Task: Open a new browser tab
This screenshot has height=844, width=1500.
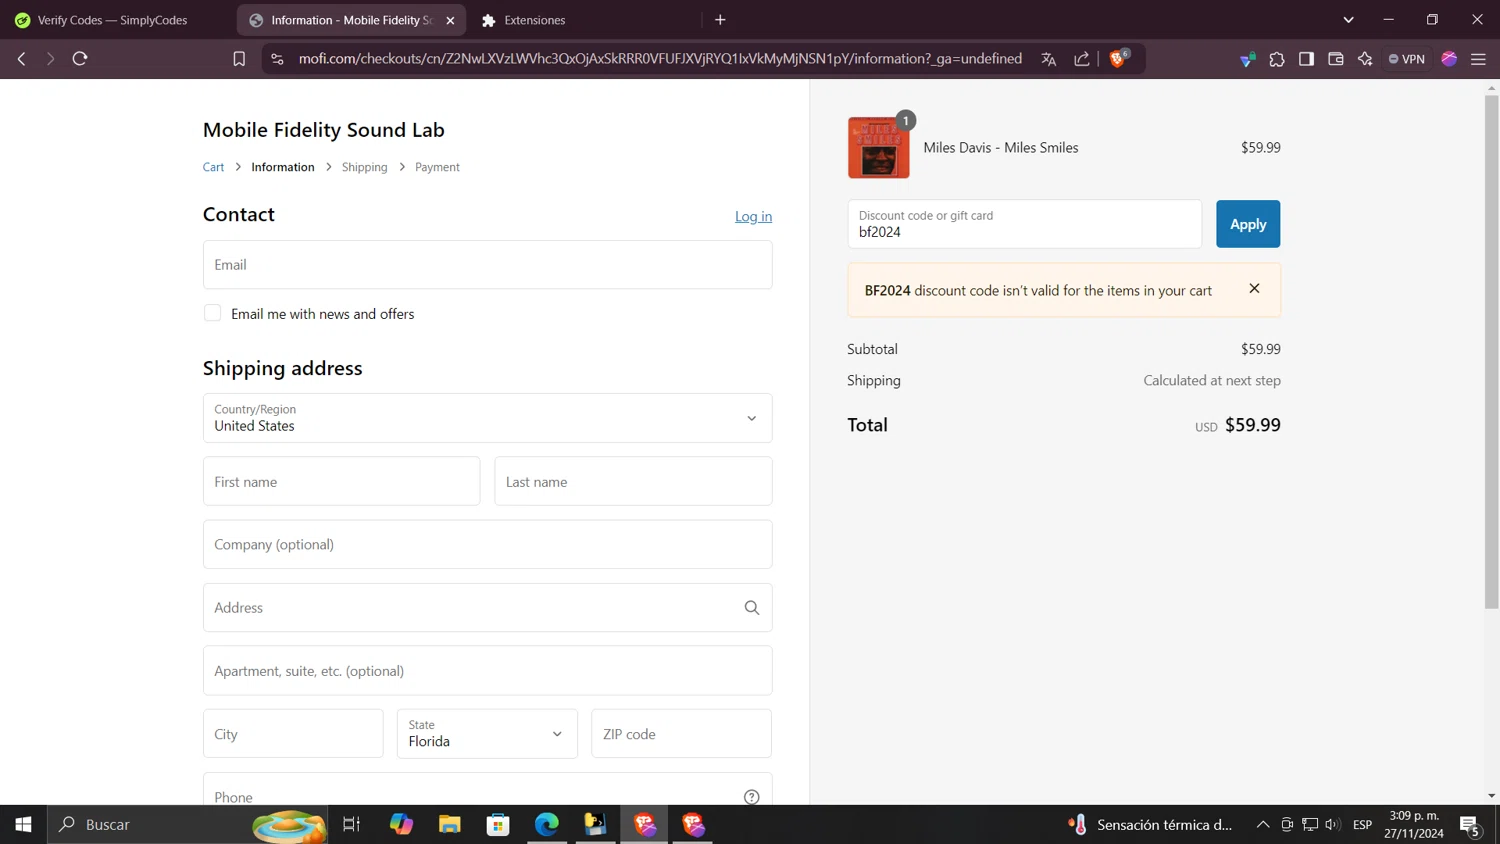Action: 720,20
